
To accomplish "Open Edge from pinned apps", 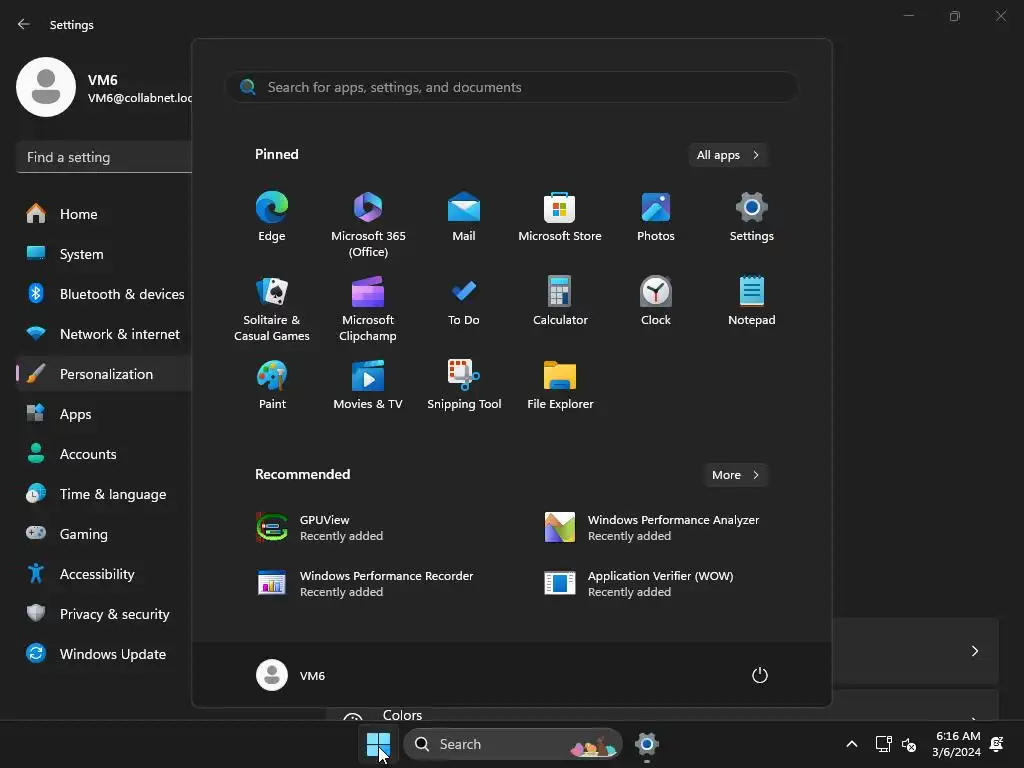I will (x=272, y=217).
